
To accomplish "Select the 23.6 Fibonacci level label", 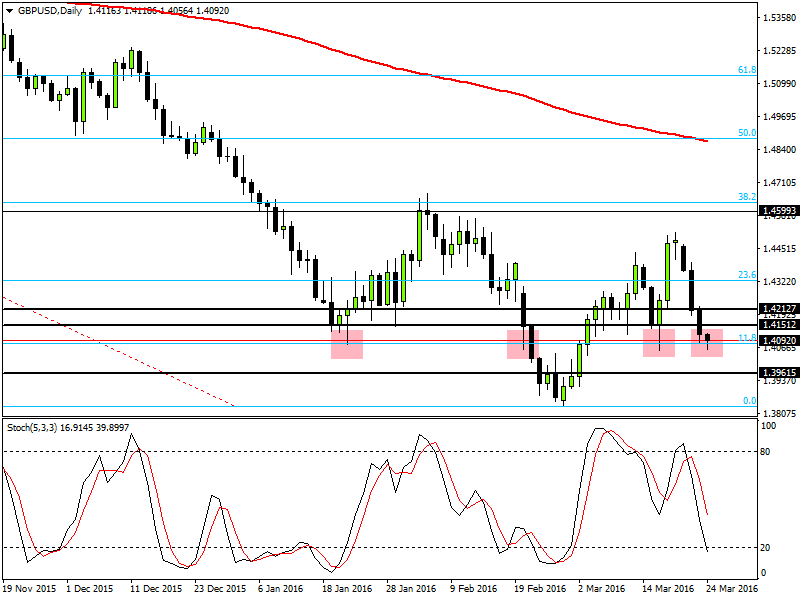I will [747, 275].
